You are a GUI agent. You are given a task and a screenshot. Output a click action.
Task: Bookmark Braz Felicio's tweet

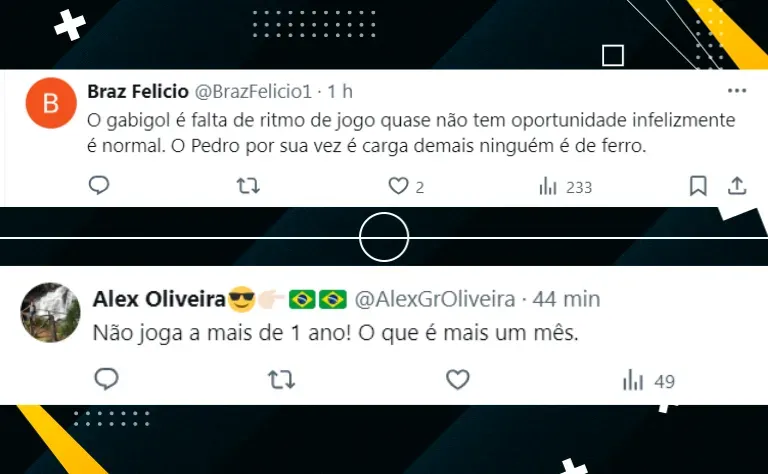698,186
